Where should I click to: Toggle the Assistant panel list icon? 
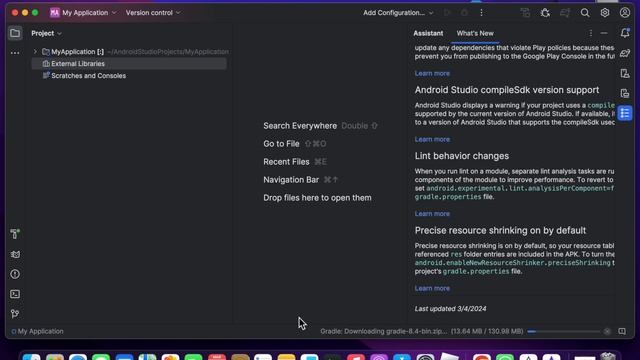625,113
